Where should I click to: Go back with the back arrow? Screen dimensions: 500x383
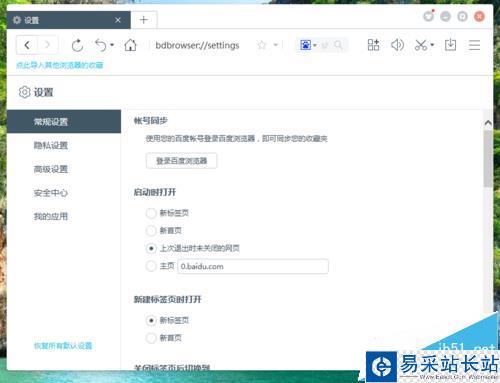pos(27,45)
